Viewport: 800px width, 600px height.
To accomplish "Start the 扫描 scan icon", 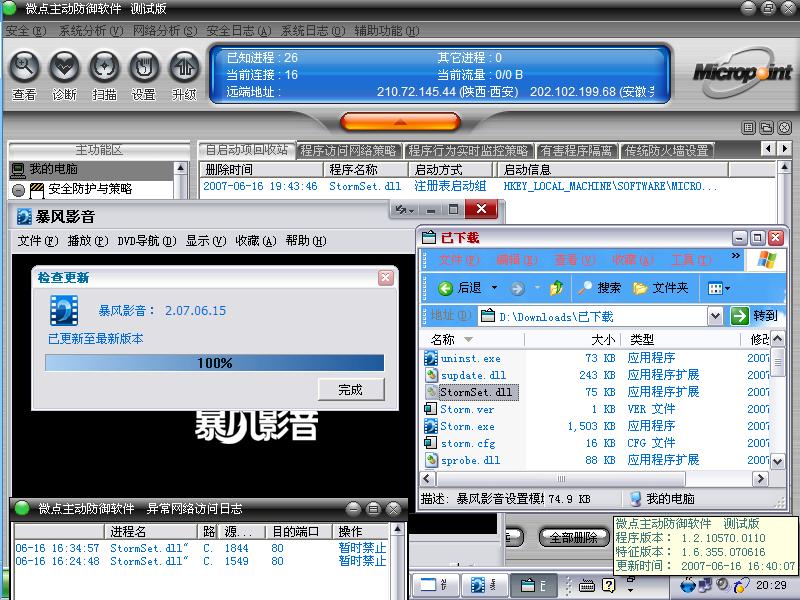I will (105, 67).
